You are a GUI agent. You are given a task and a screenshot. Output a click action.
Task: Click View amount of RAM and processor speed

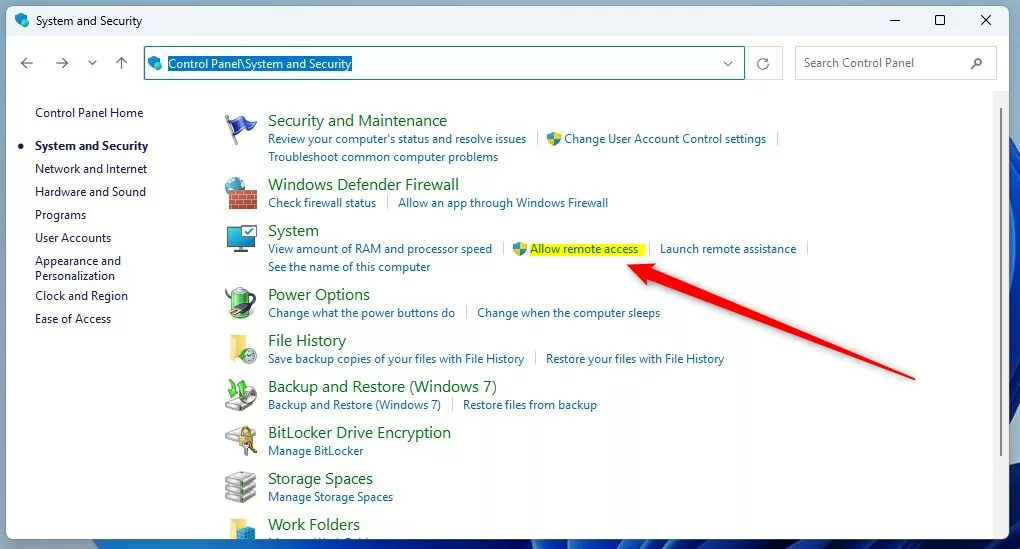380,248
